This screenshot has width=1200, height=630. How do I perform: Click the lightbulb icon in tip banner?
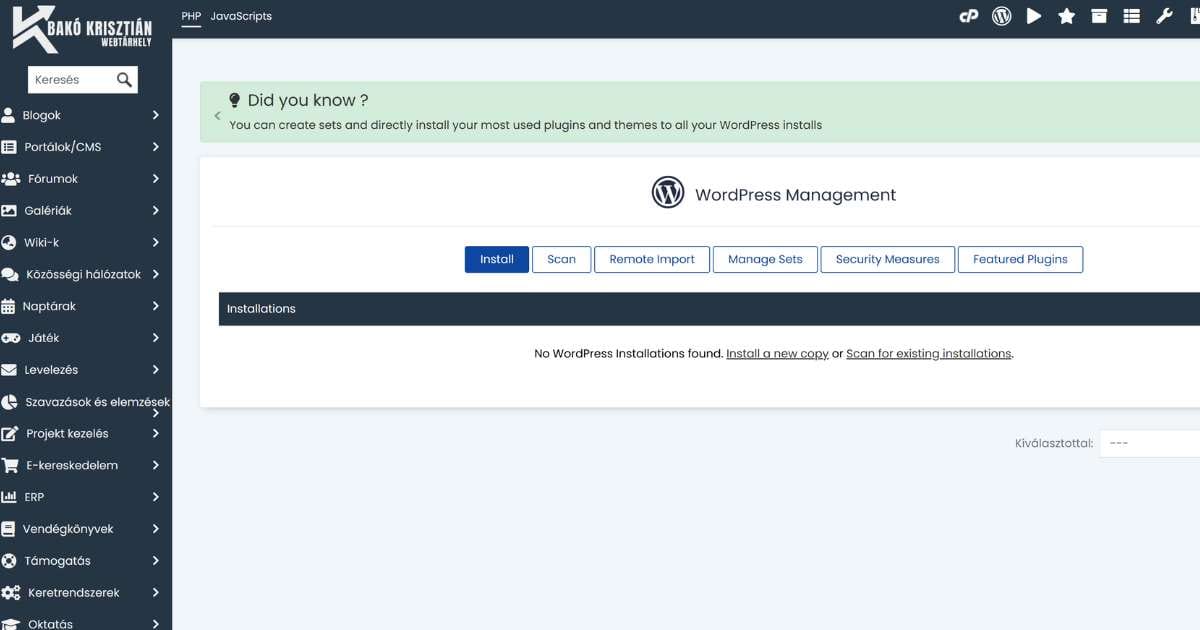[235, 100]
